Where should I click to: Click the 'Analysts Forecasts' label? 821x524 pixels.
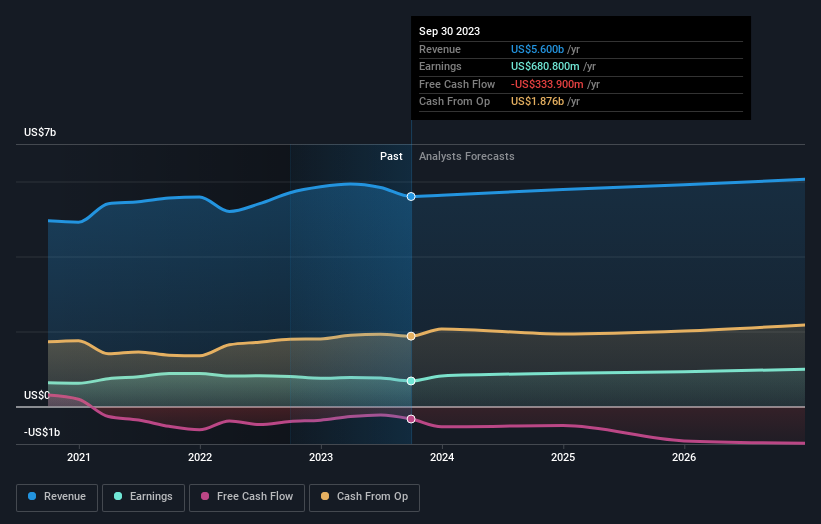click(x=467, y=157)
